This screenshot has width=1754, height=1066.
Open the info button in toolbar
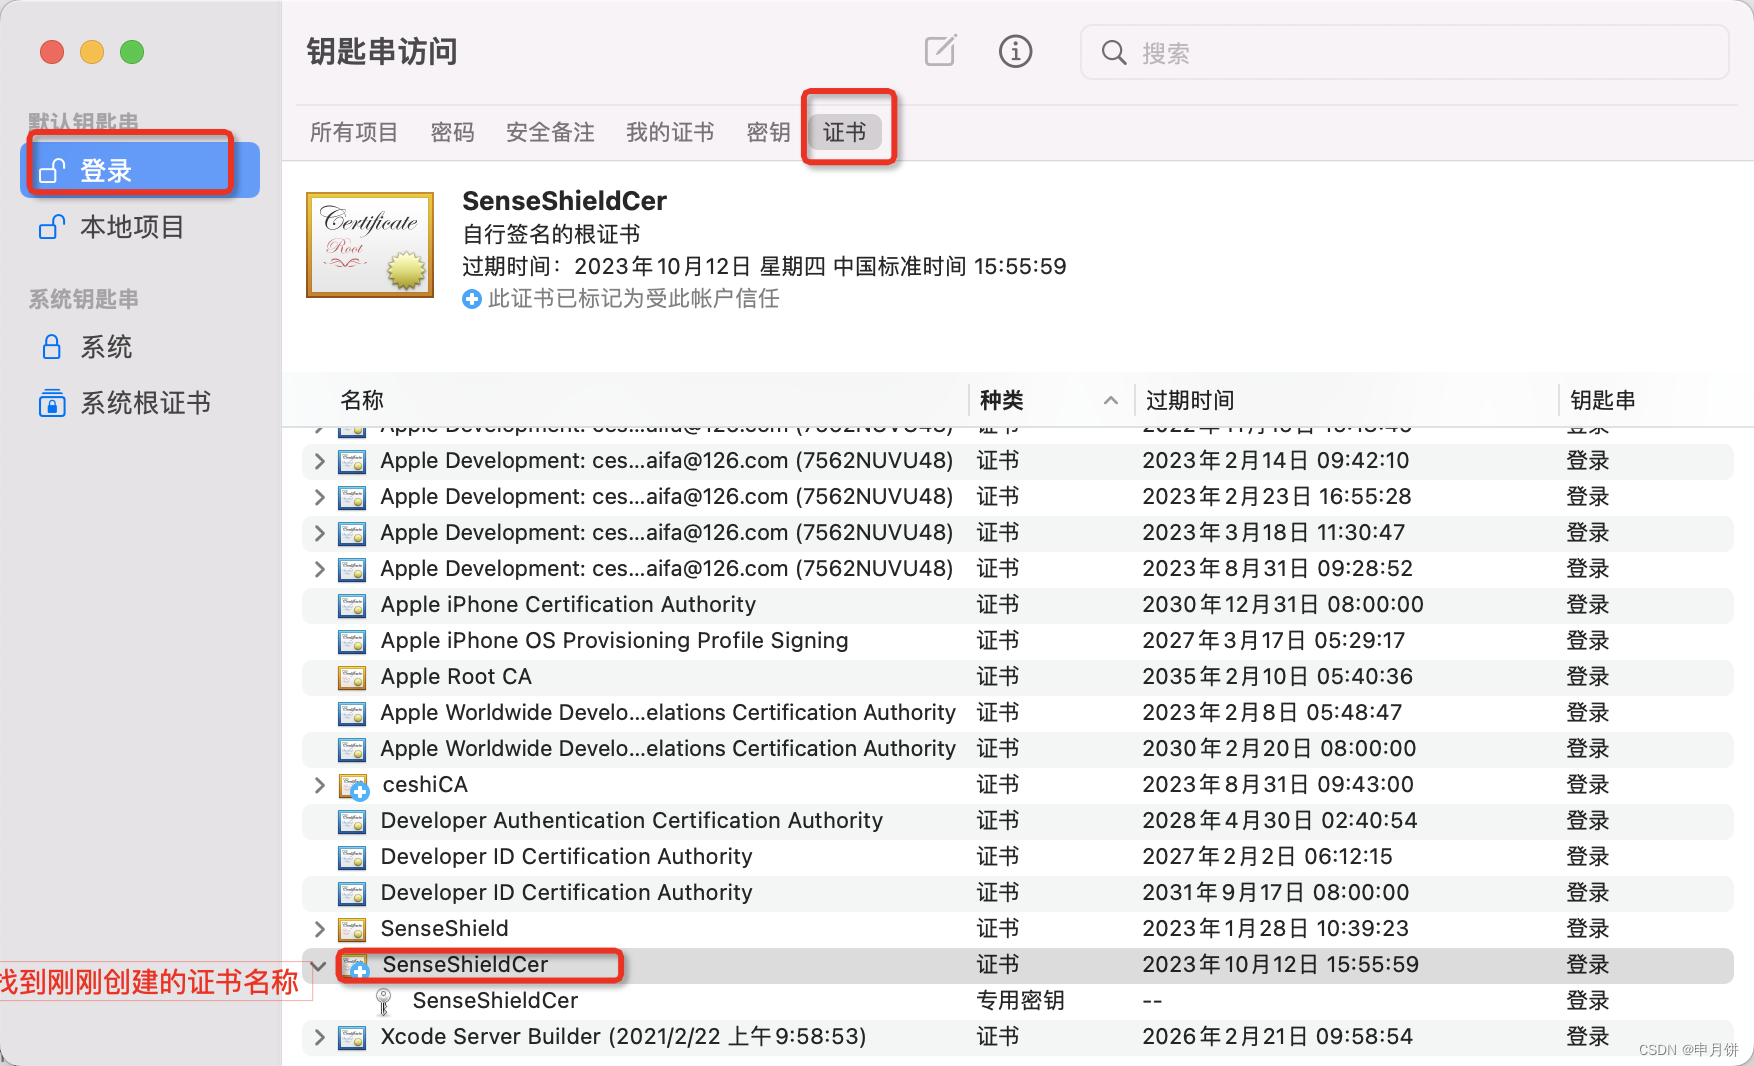click(1015, 51)
